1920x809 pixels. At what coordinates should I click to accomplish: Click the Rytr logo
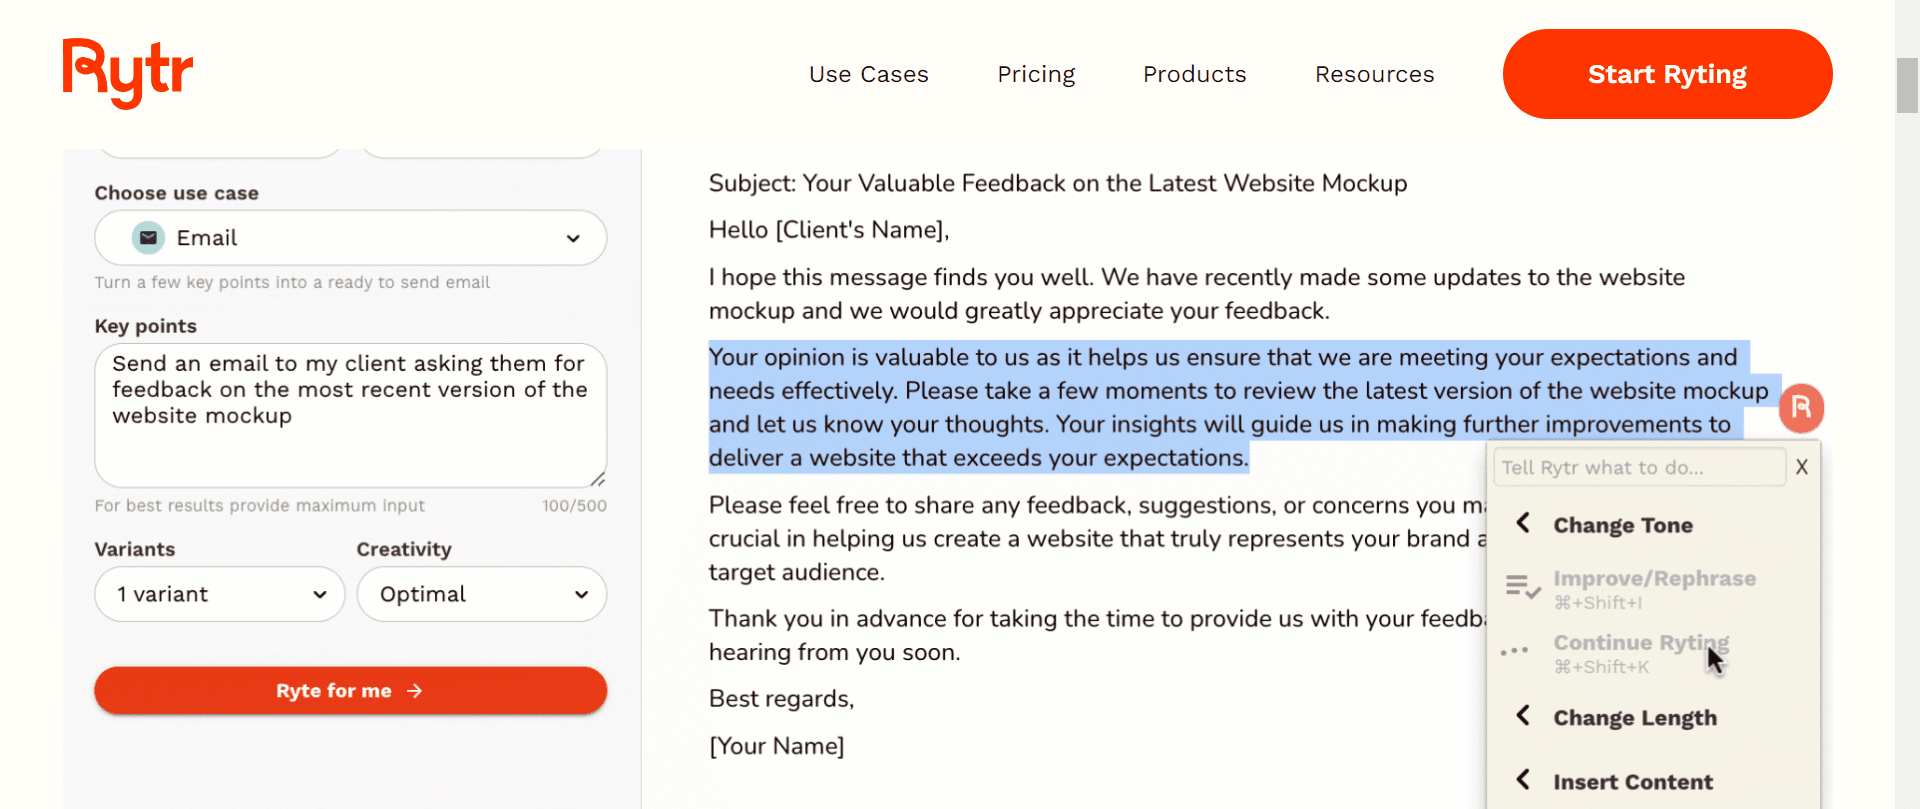pyautogui.click(x=128, y=73)
